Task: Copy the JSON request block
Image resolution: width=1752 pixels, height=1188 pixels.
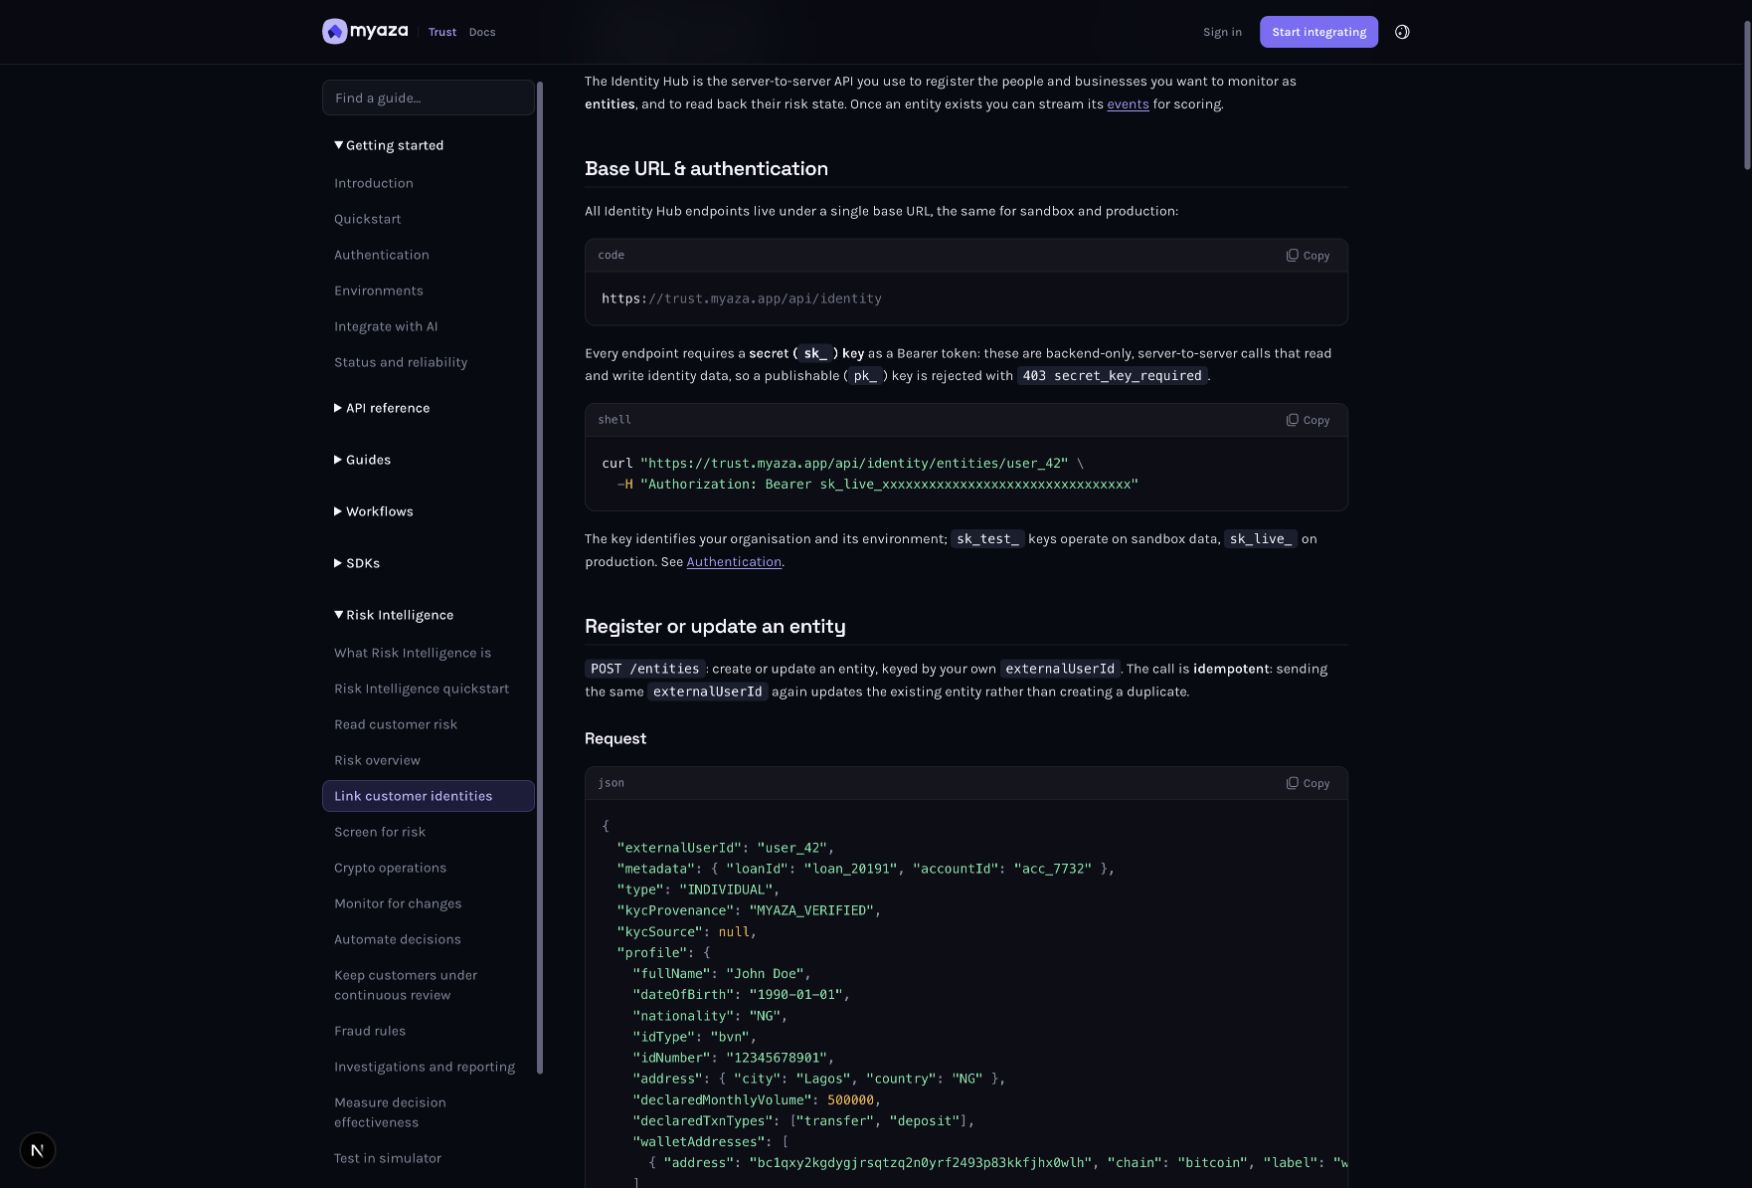Action: point(1308,783)
